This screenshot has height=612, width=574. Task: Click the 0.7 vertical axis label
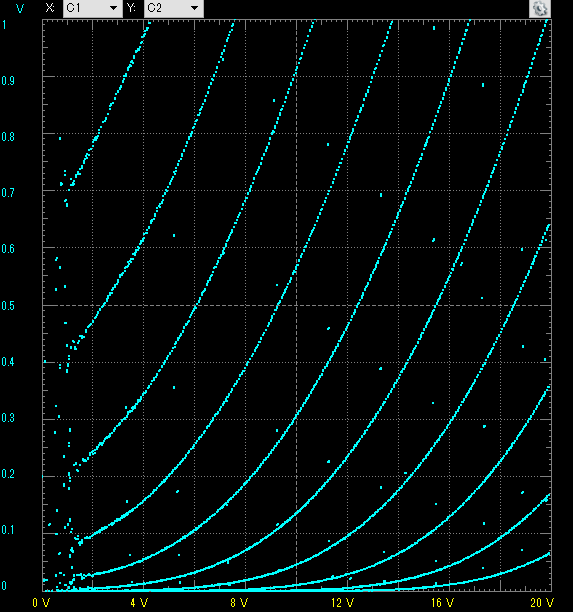pos(8,193)
